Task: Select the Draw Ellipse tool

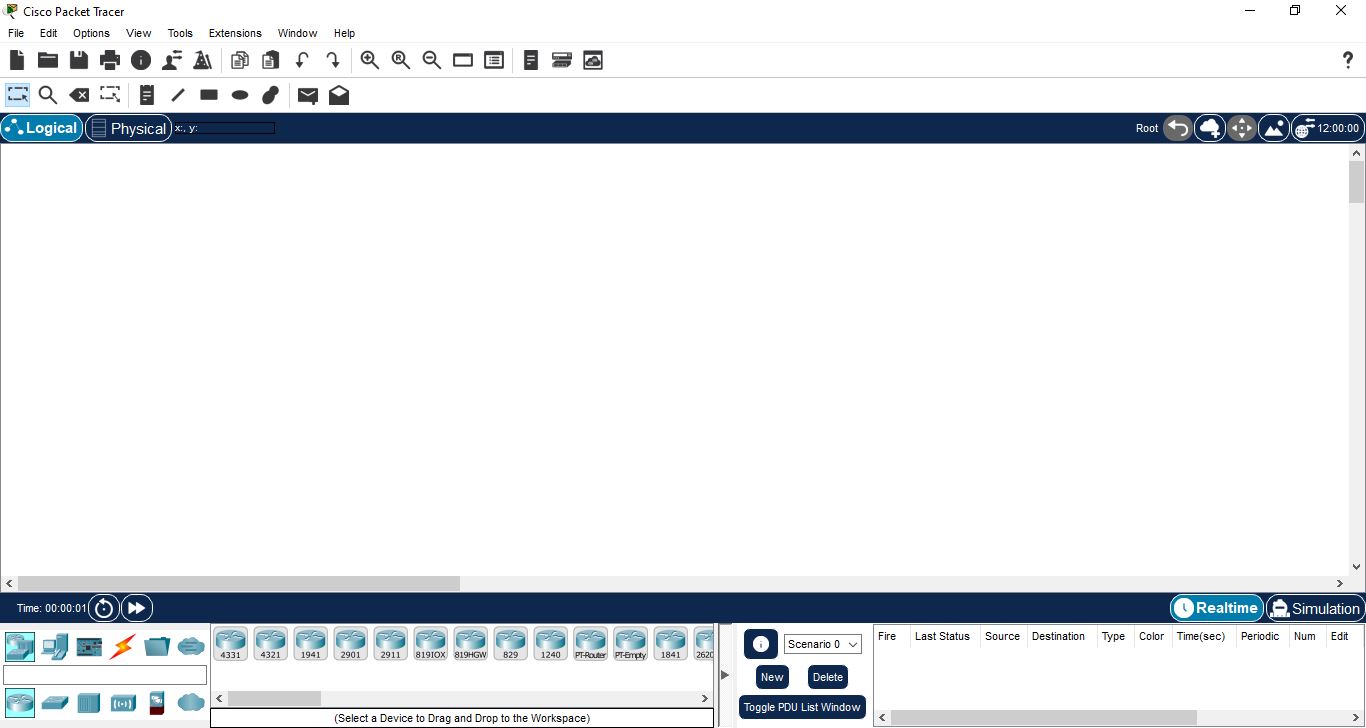Action: tap(240, 95)
